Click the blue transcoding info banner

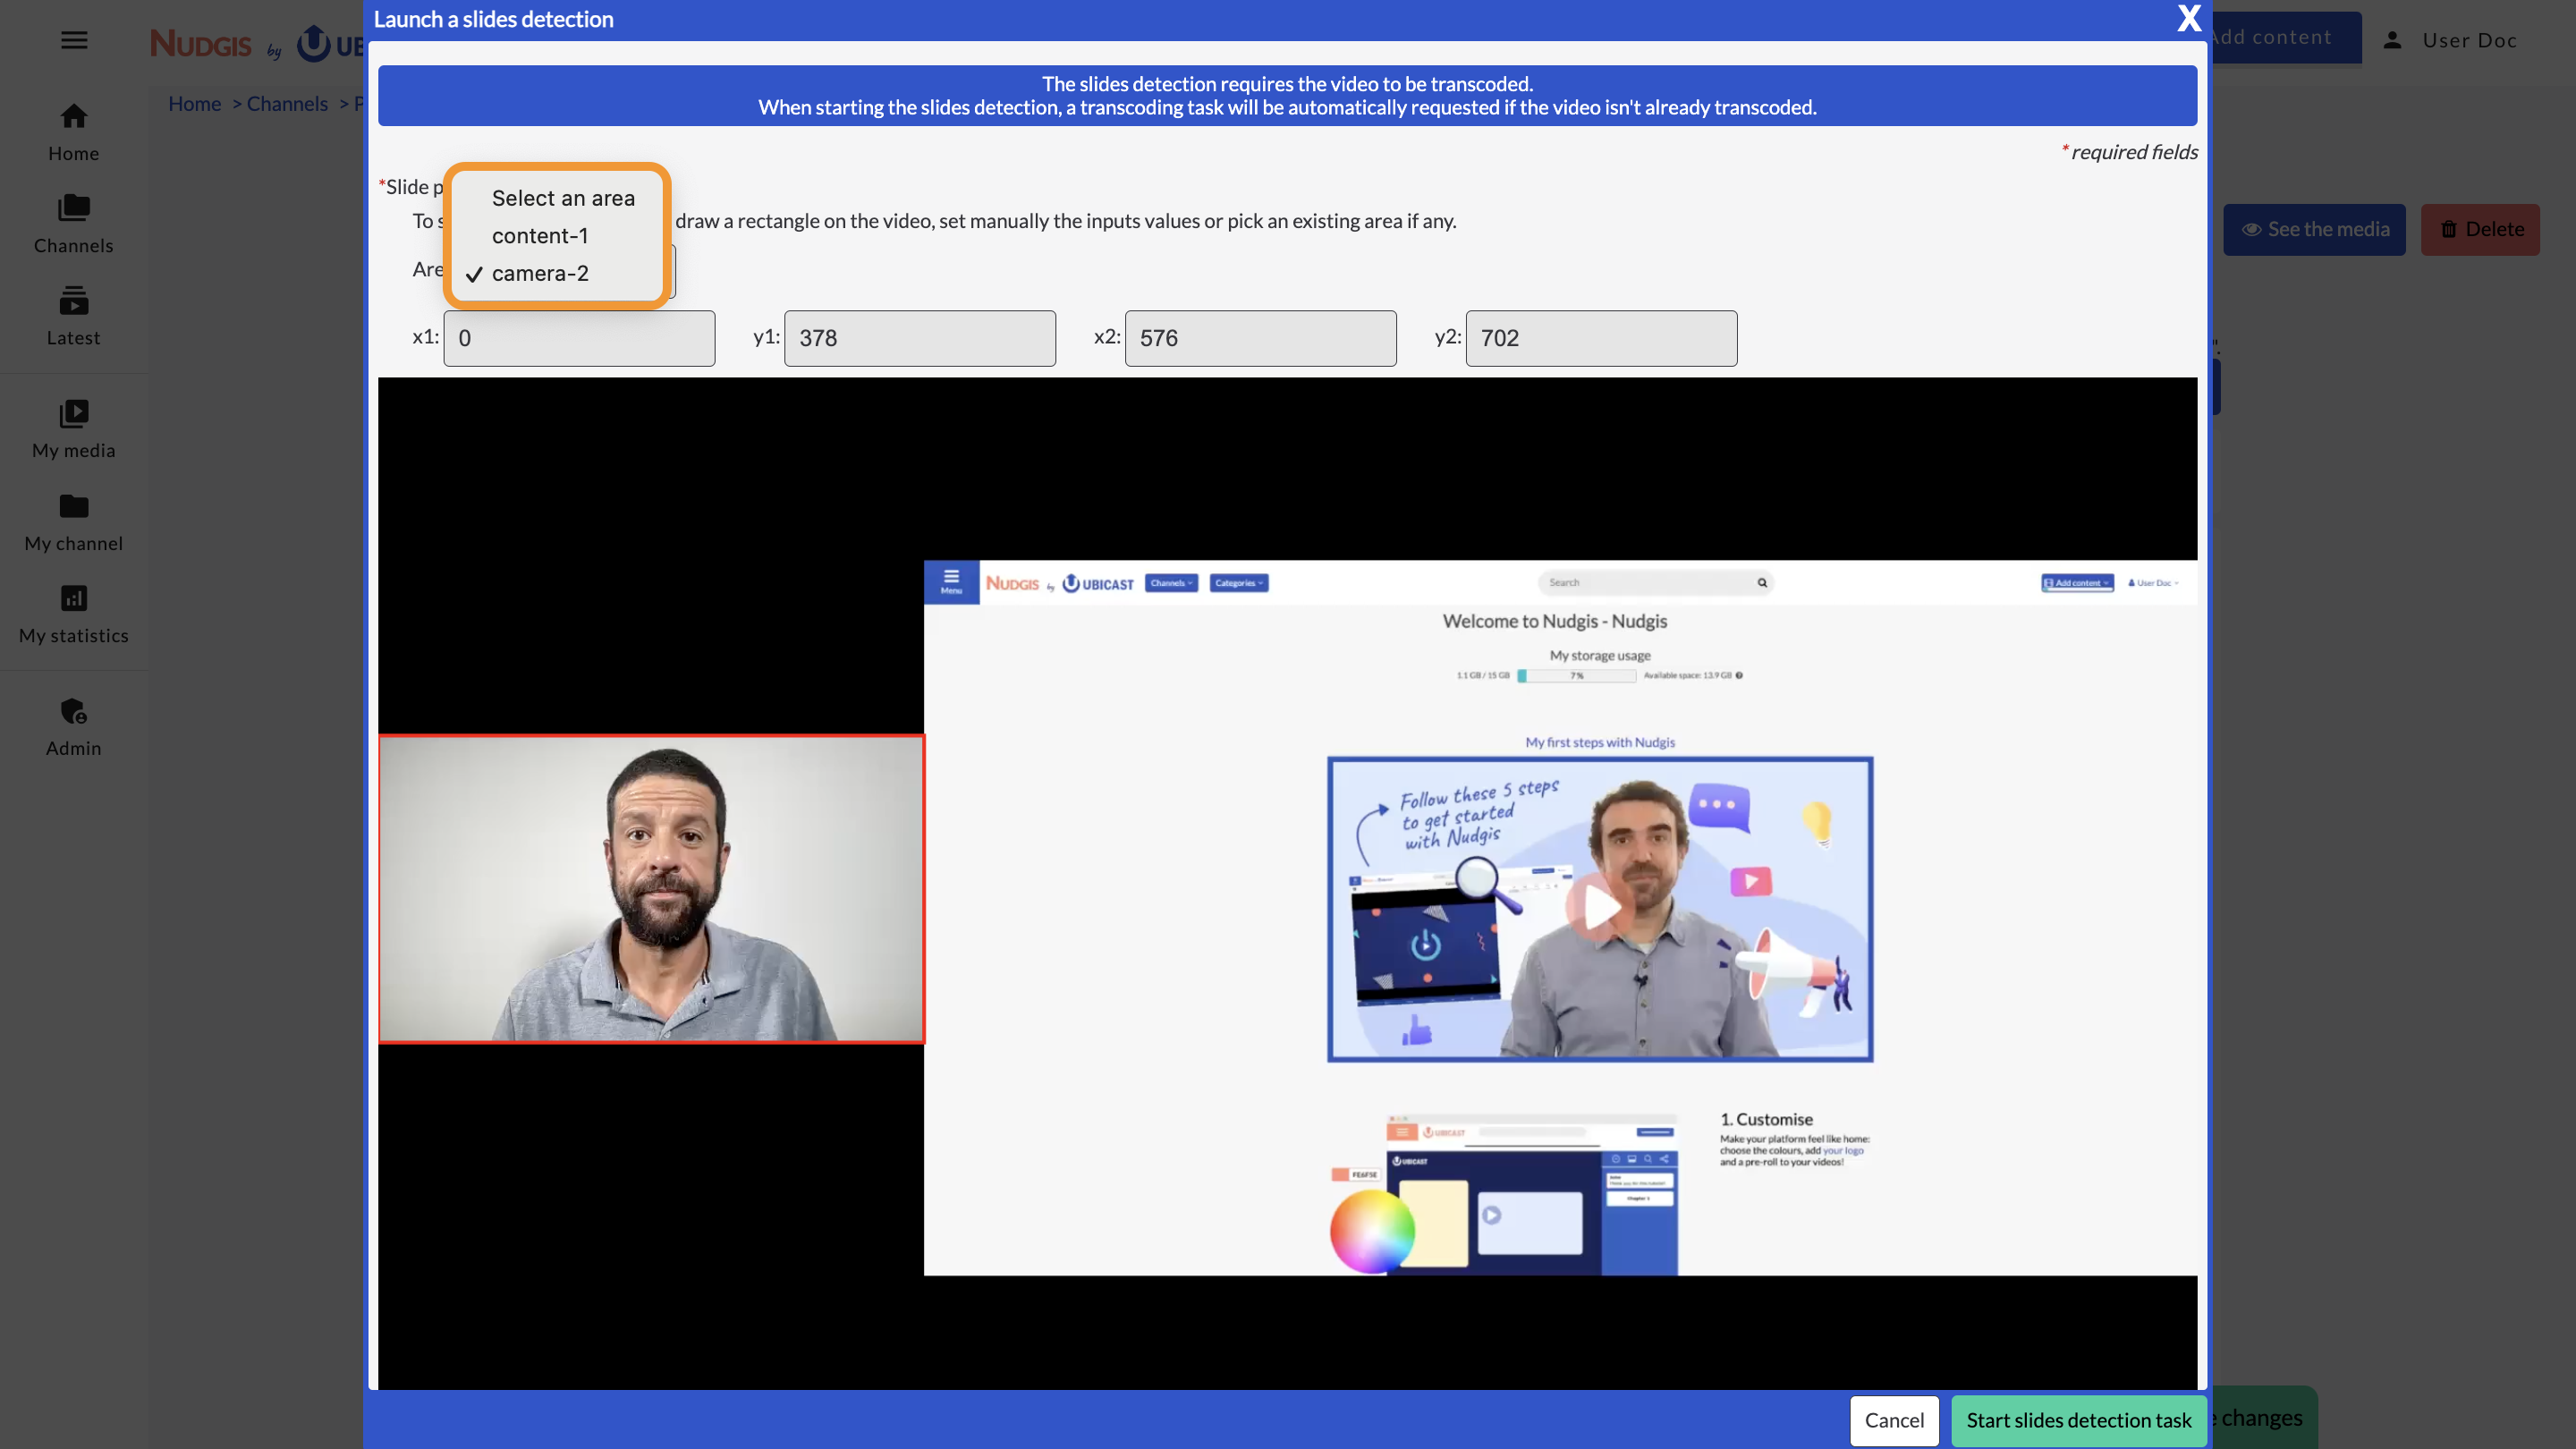point(1287,95)
